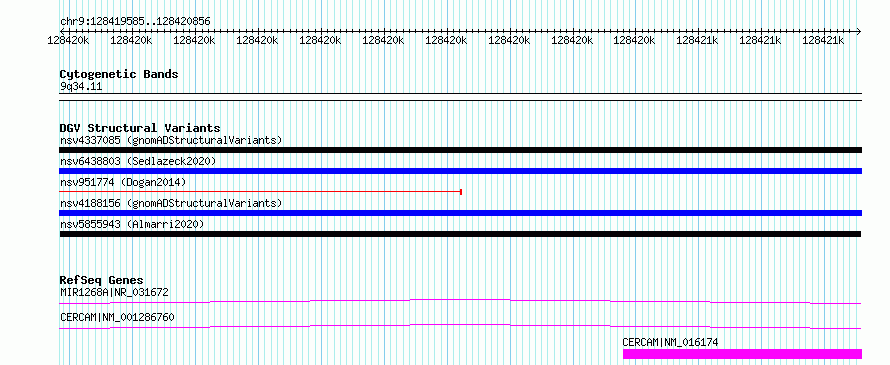Open variant nsv6438803 (Sedlazeck2020) label
This screenshot has height=365, width=890.
point(138,161)
